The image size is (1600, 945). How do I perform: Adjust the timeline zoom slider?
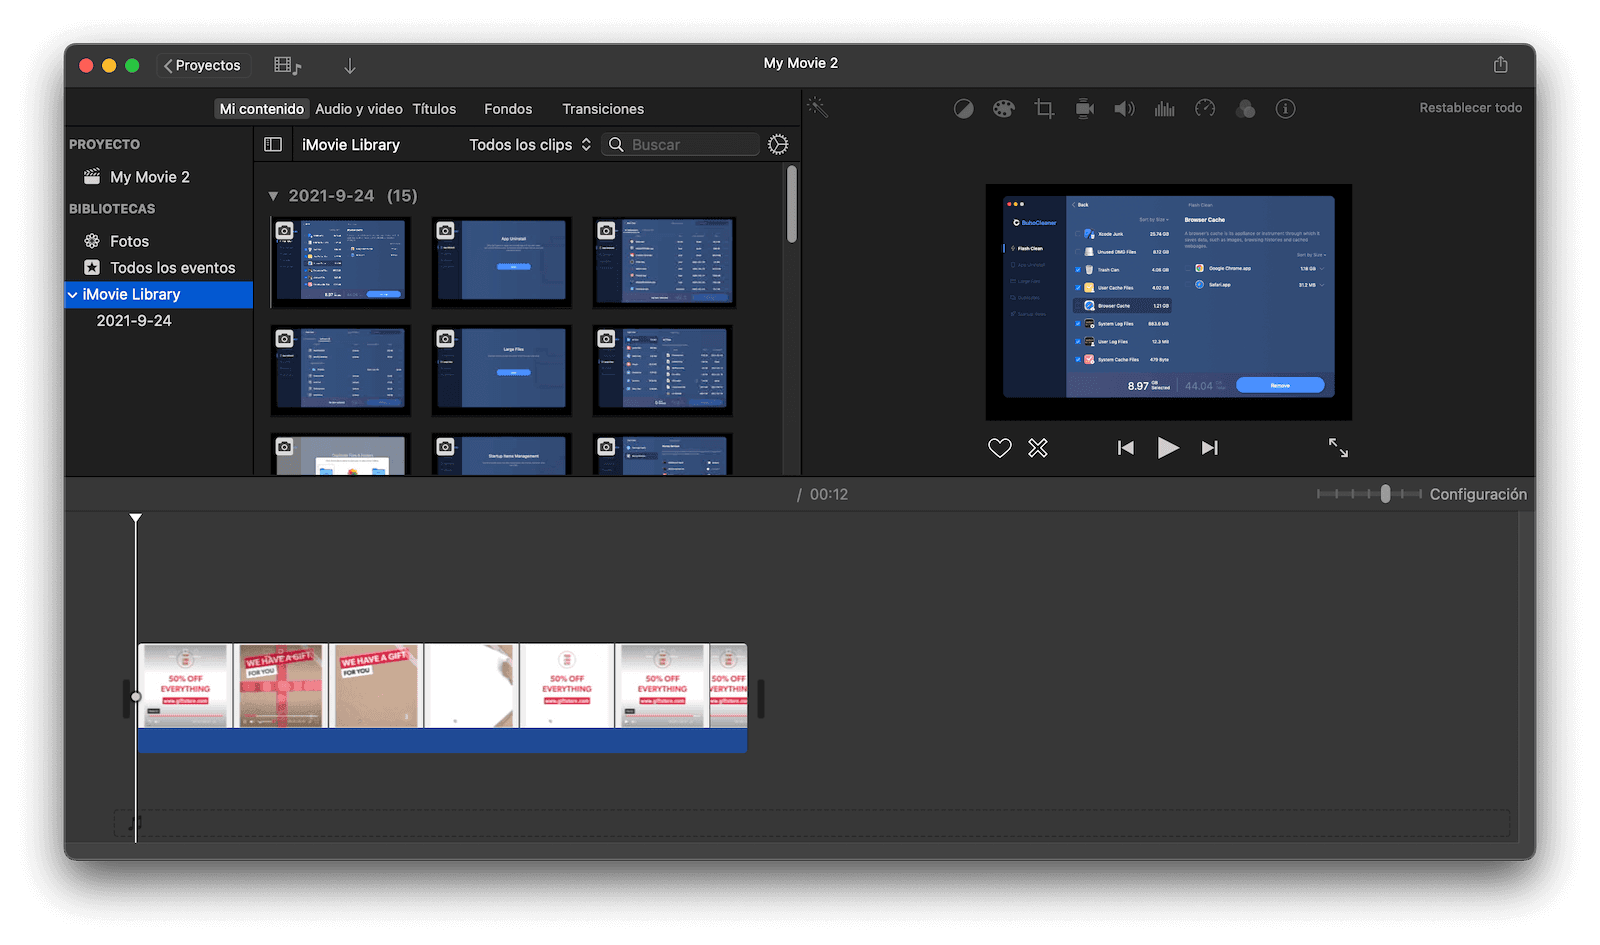(x=1384, y=493)
